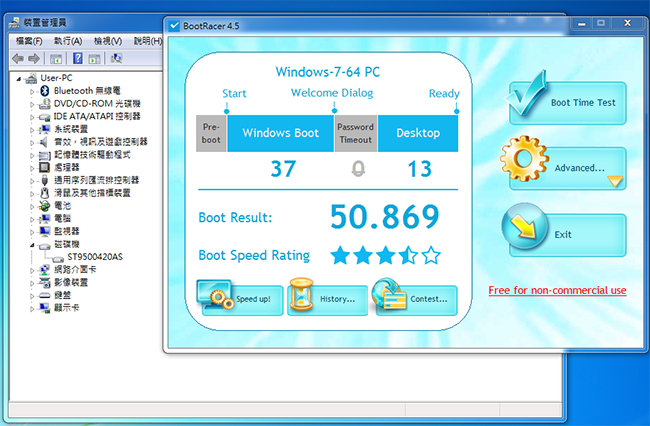Click the Boot Speed Rating stars
The height and width of the screenshot is (426, 650).
385,255
